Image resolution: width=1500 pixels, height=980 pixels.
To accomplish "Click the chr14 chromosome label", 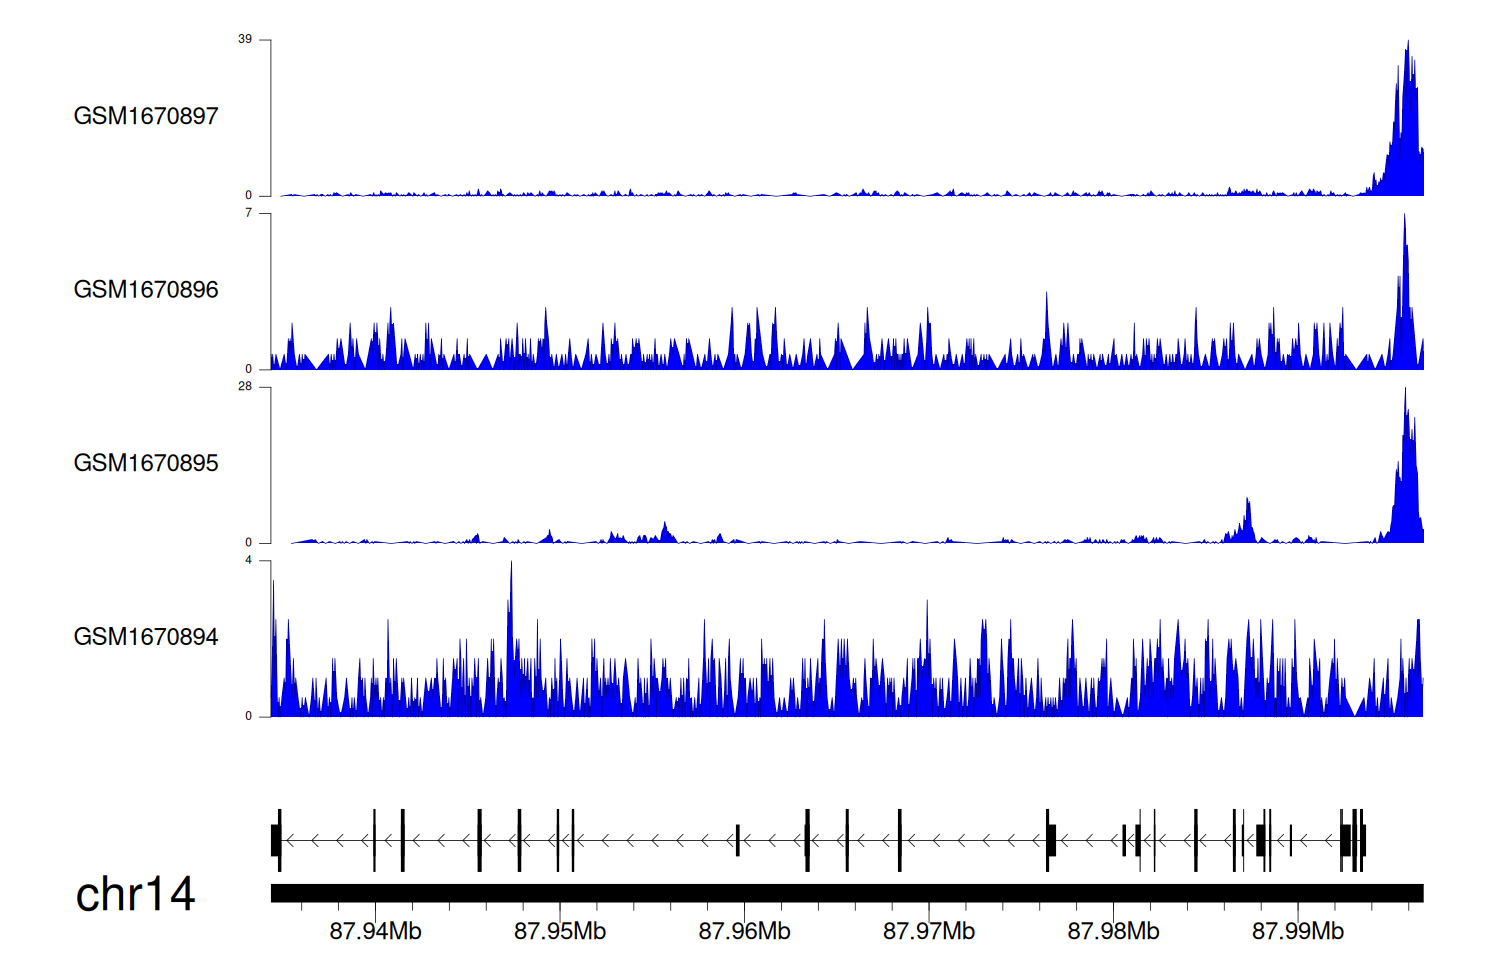I will [135, 894].
